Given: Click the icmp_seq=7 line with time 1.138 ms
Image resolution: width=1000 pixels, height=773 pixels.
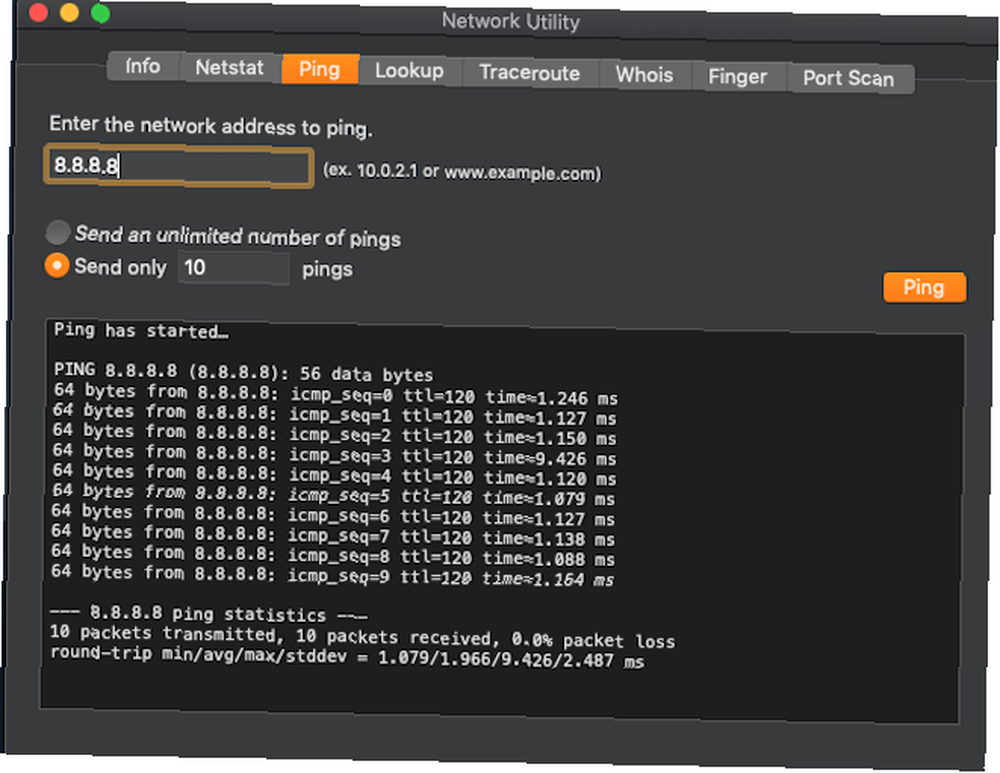Looking at the screenshot, I should click(x=333, y=535).
